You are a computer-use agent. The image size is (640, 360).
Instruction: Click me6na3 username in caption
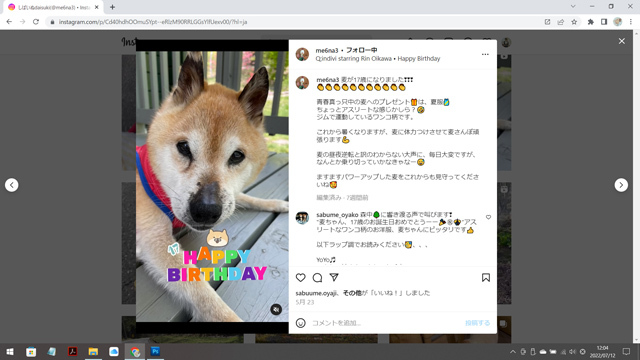coord(328,80)
